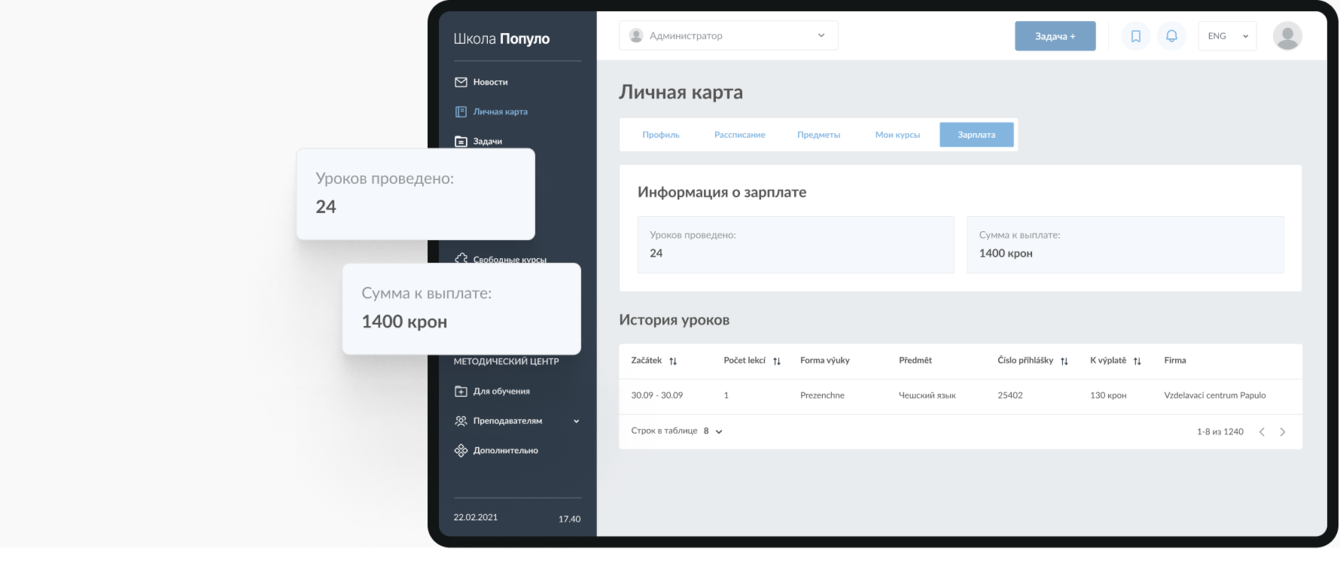Expand the Администратор role dropdown
This screenshot has width=1340, height=573.
click(x=729, y=36)
